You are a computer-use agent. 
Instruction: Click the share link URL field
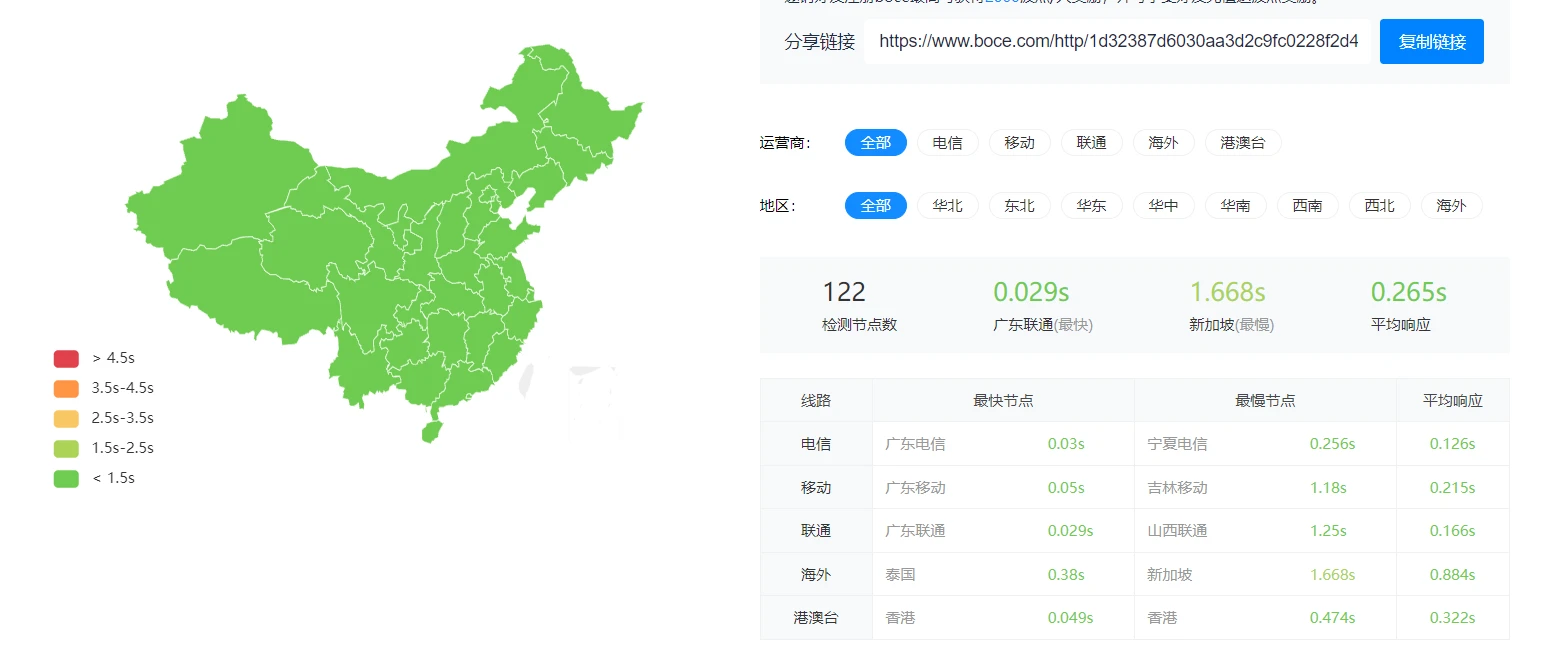pyautogui.click(x=1116, y=42)
